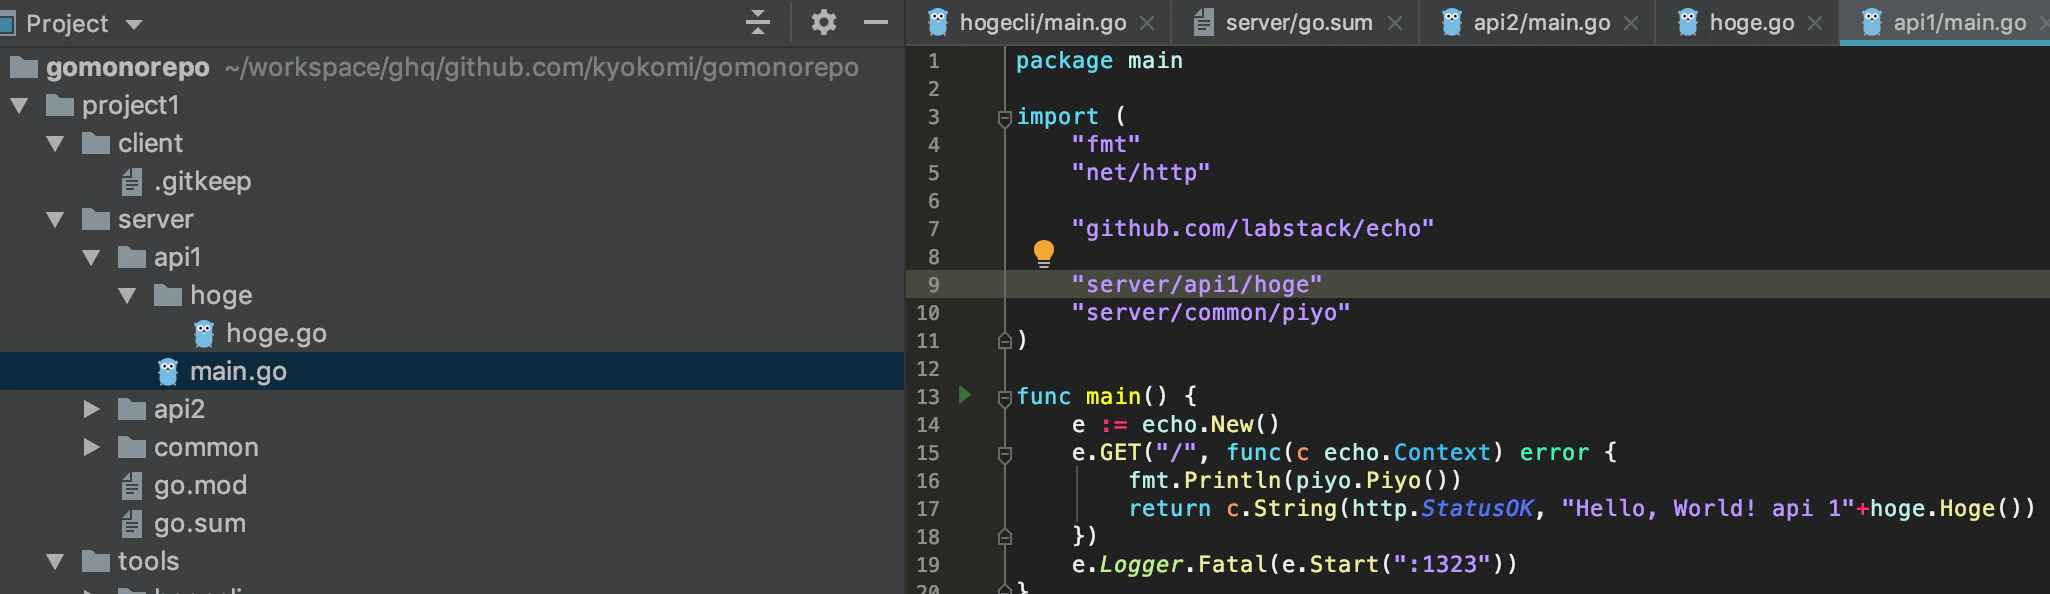Select main.go in the project tree
This screenshot has width=2050, height=594.
tap(452, 371)
